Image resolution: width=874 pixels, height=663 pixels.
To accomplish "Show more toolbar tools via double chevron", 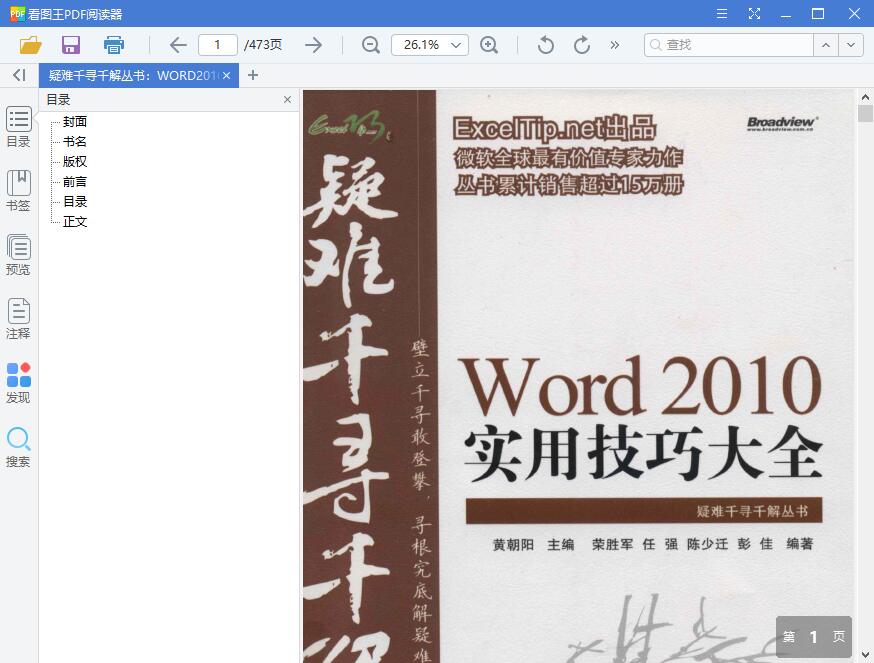I will (615, 45).
